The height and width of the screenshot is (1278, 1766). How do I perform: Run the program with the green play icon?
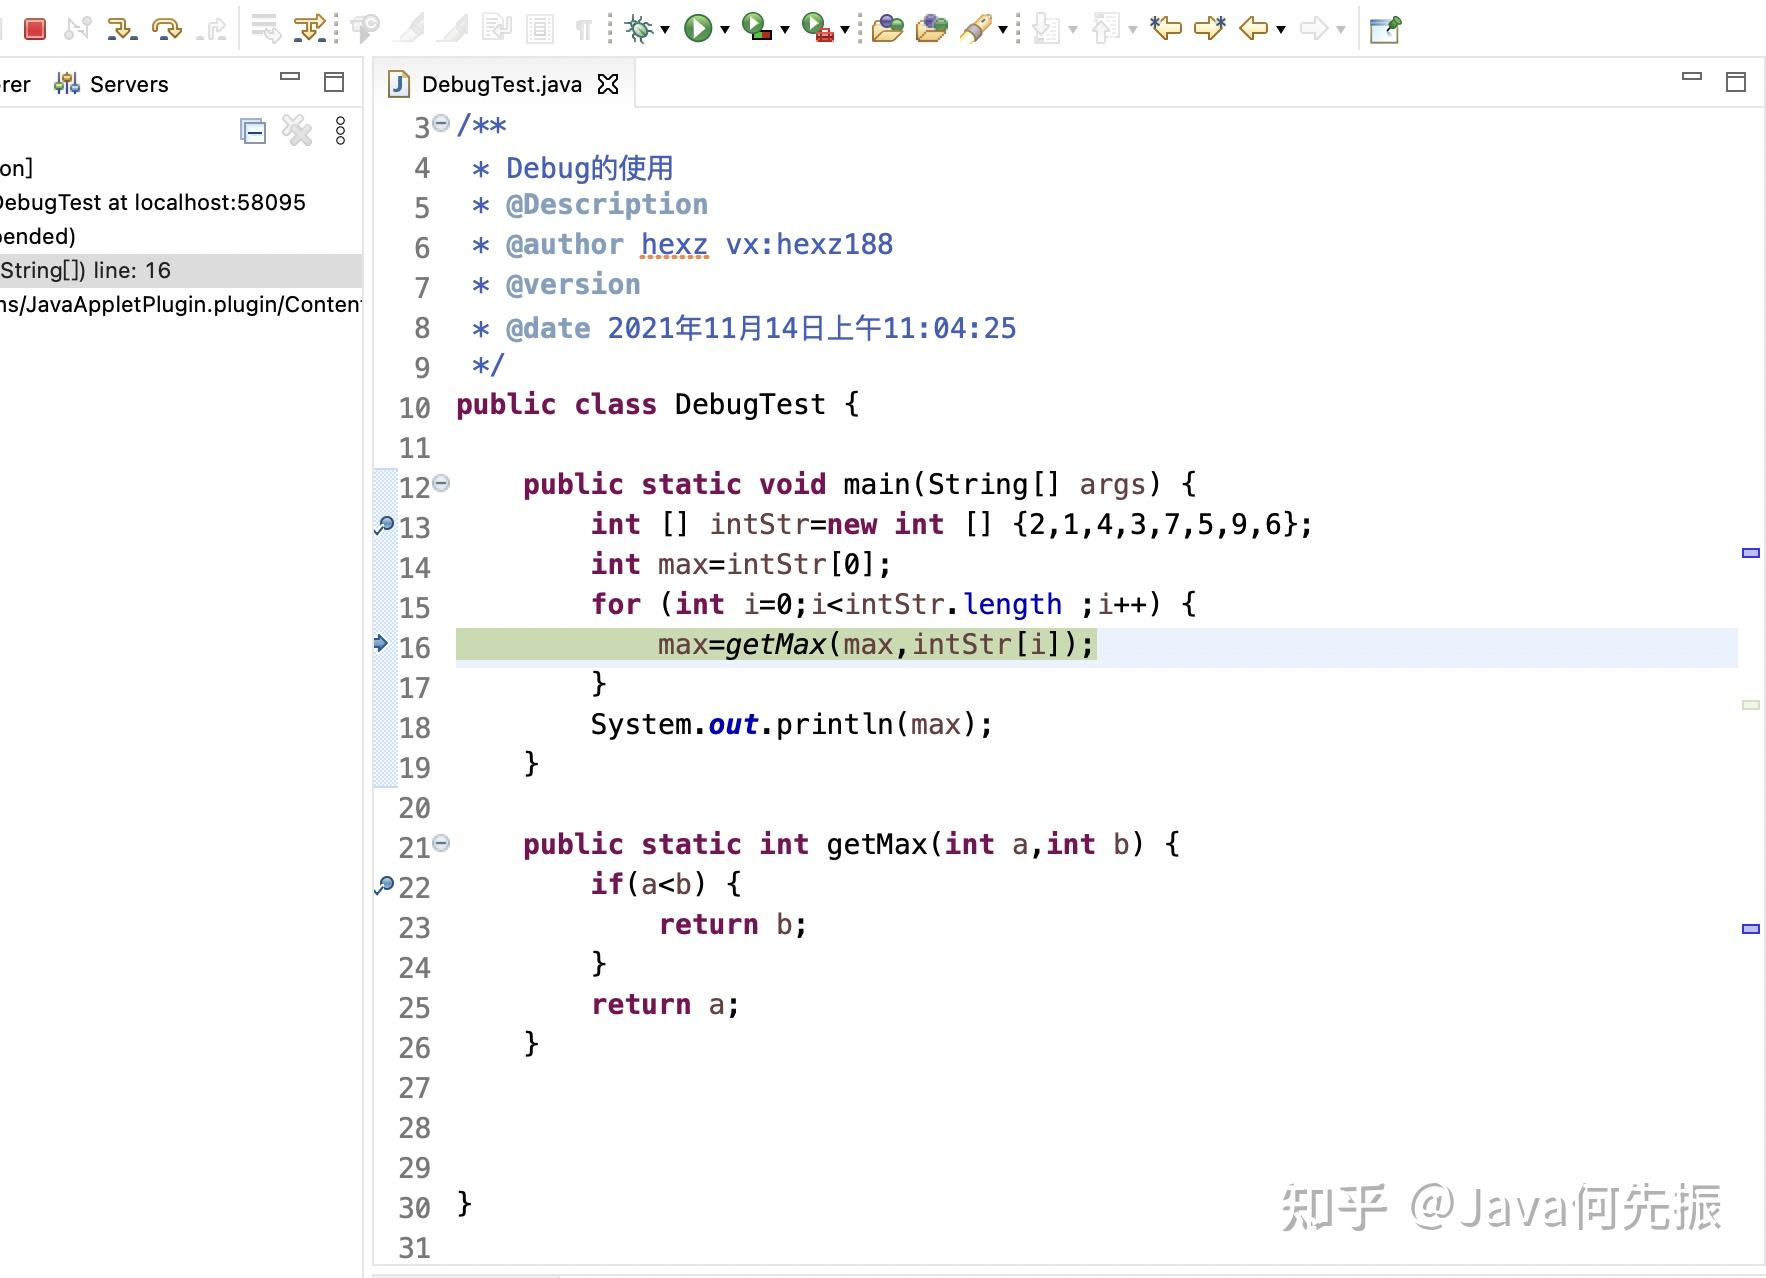698,29
